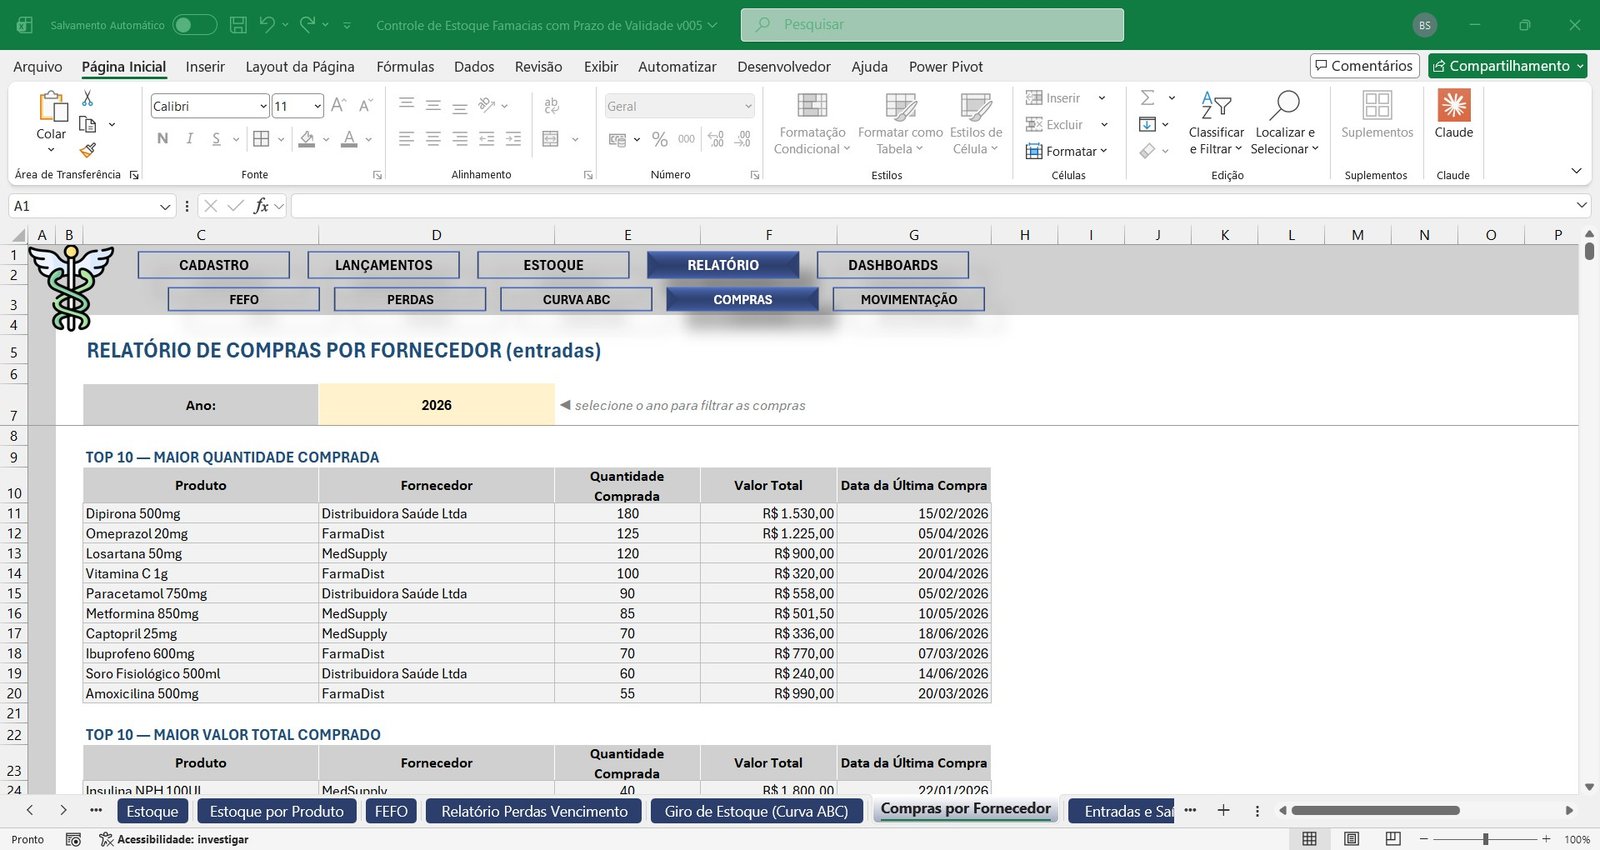This screenshot has width=1600, height=850.
Task: Toggle italic I formatting
Action: 190,139
